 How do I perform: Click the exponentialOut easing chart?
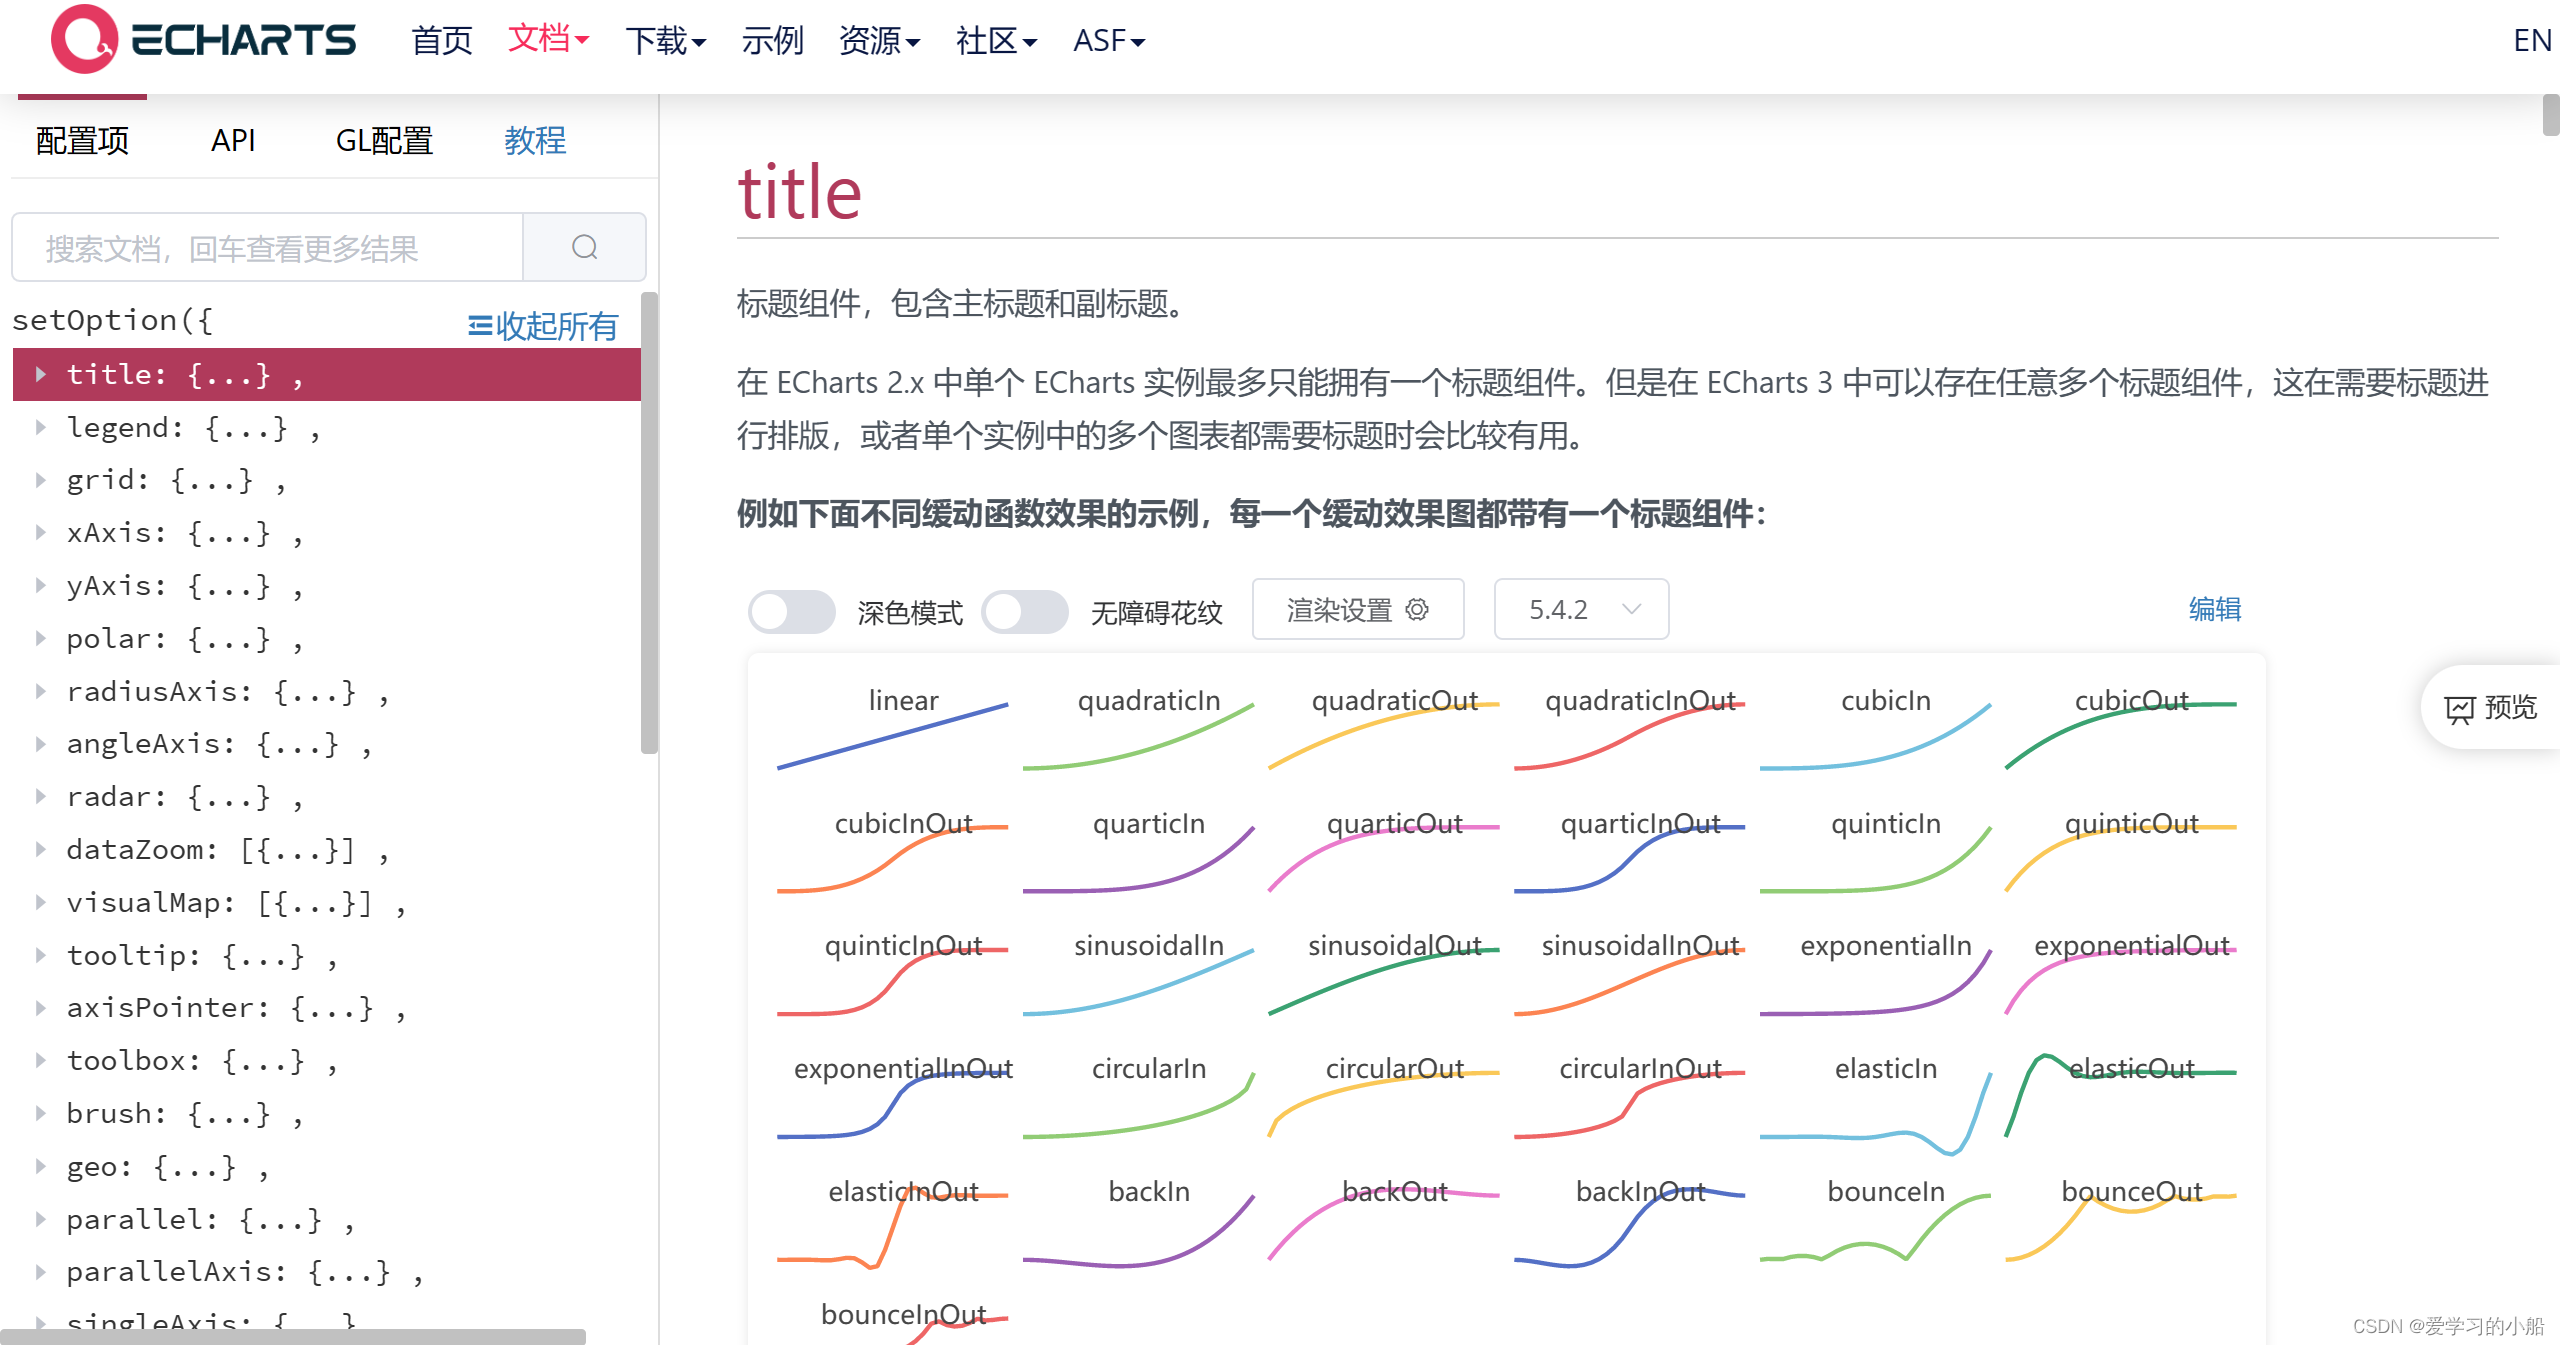pos(2122,974)
